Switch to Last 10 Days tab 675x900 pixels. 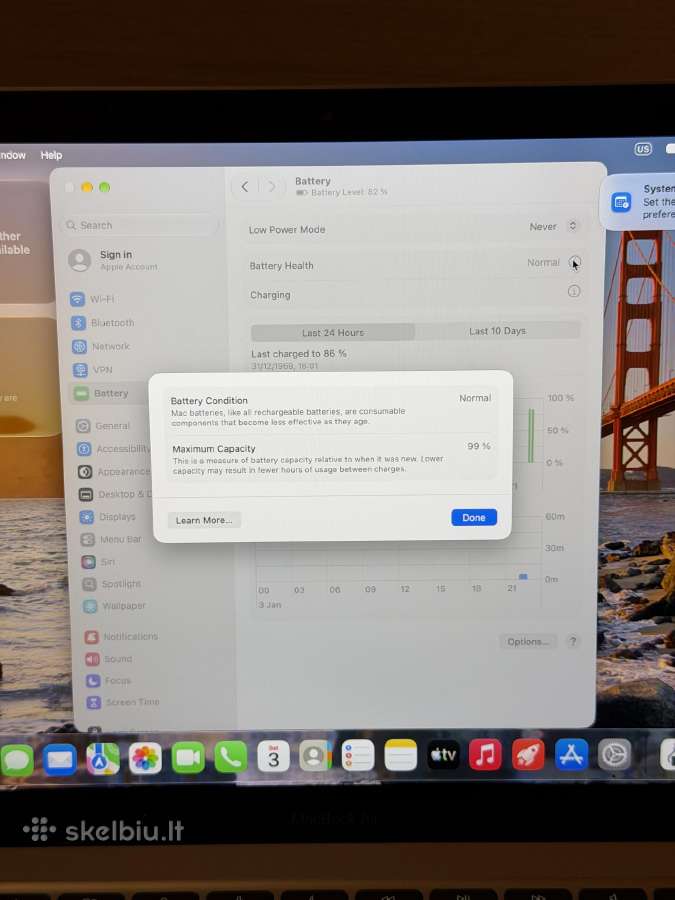[x=498, y=331]
